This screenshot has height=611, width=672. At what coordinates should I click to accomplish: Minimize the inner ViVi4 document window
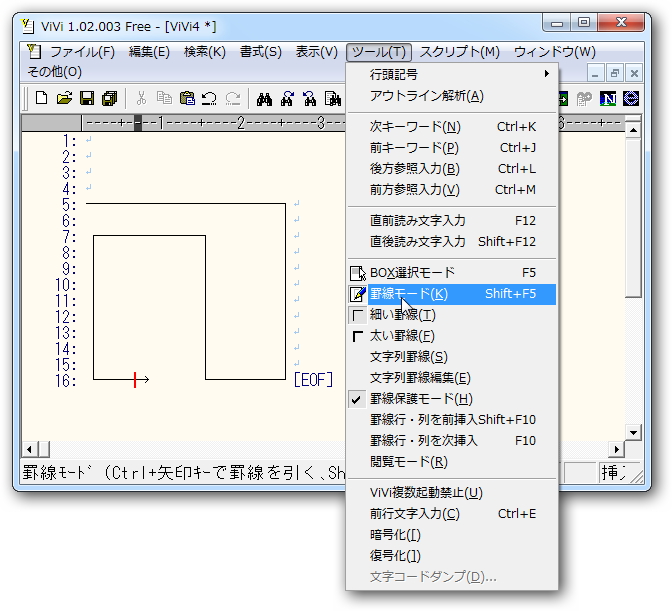coord(595,74)
